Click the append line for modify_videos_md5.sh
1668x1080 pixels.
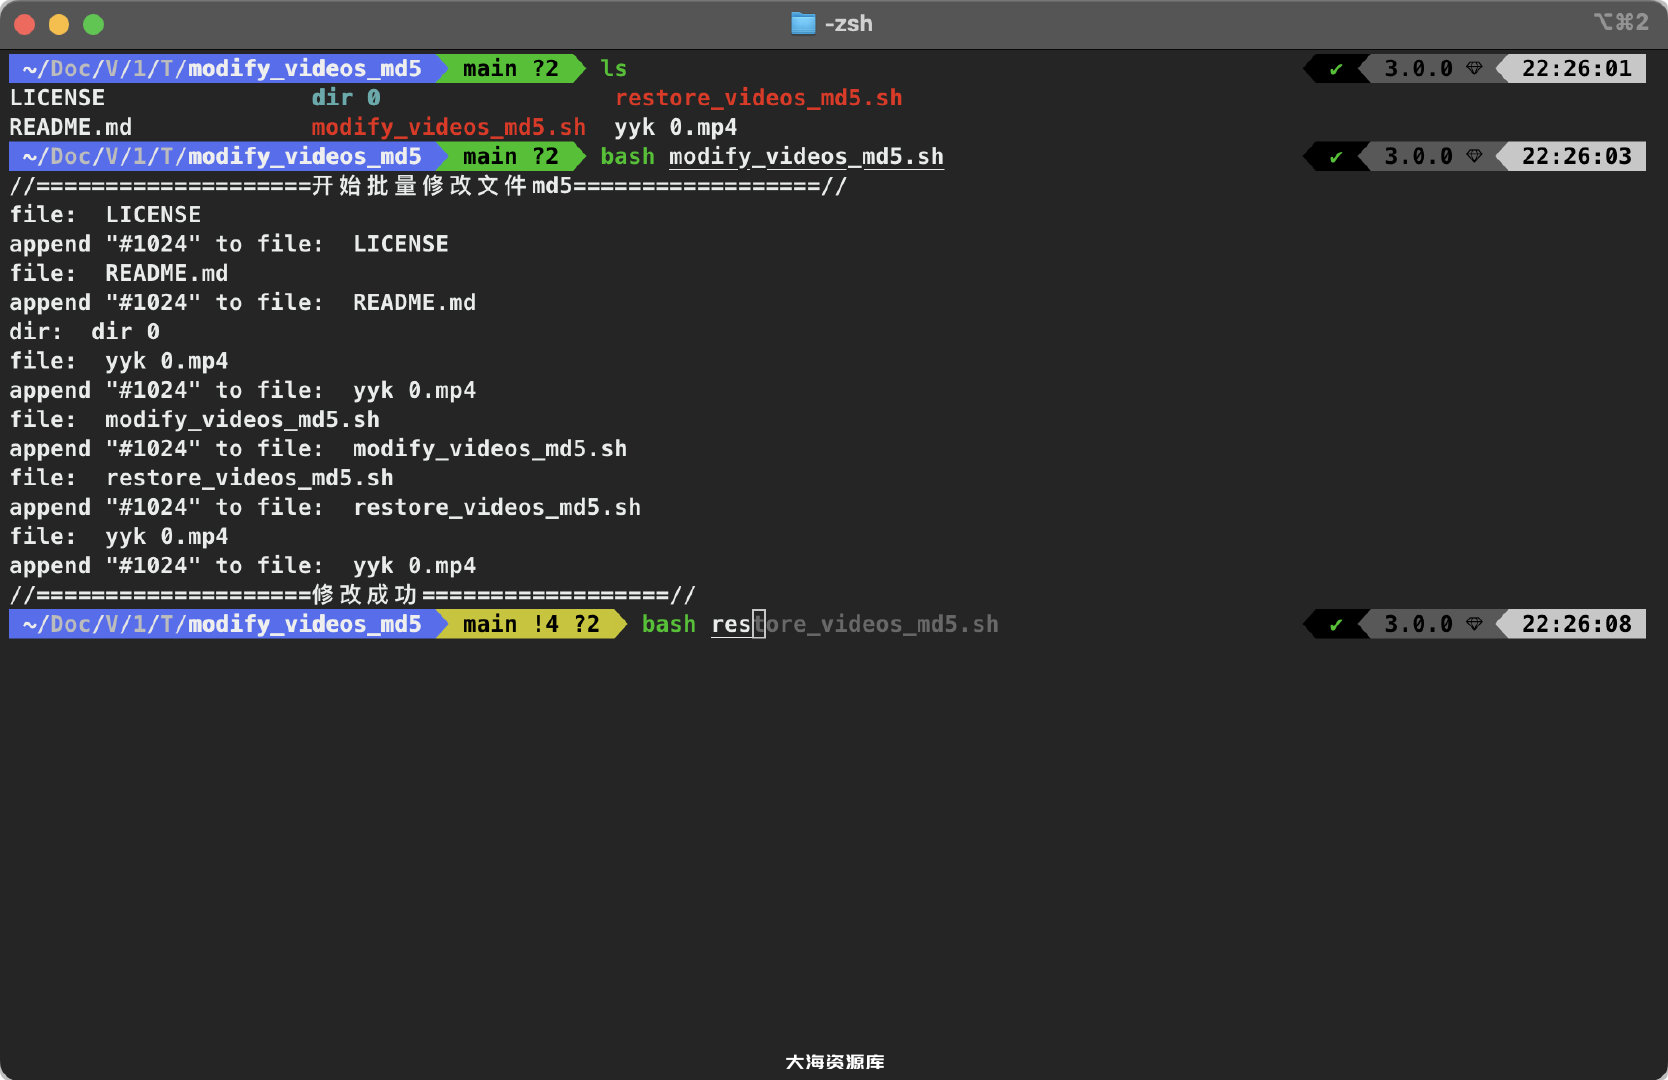[319, 449]
